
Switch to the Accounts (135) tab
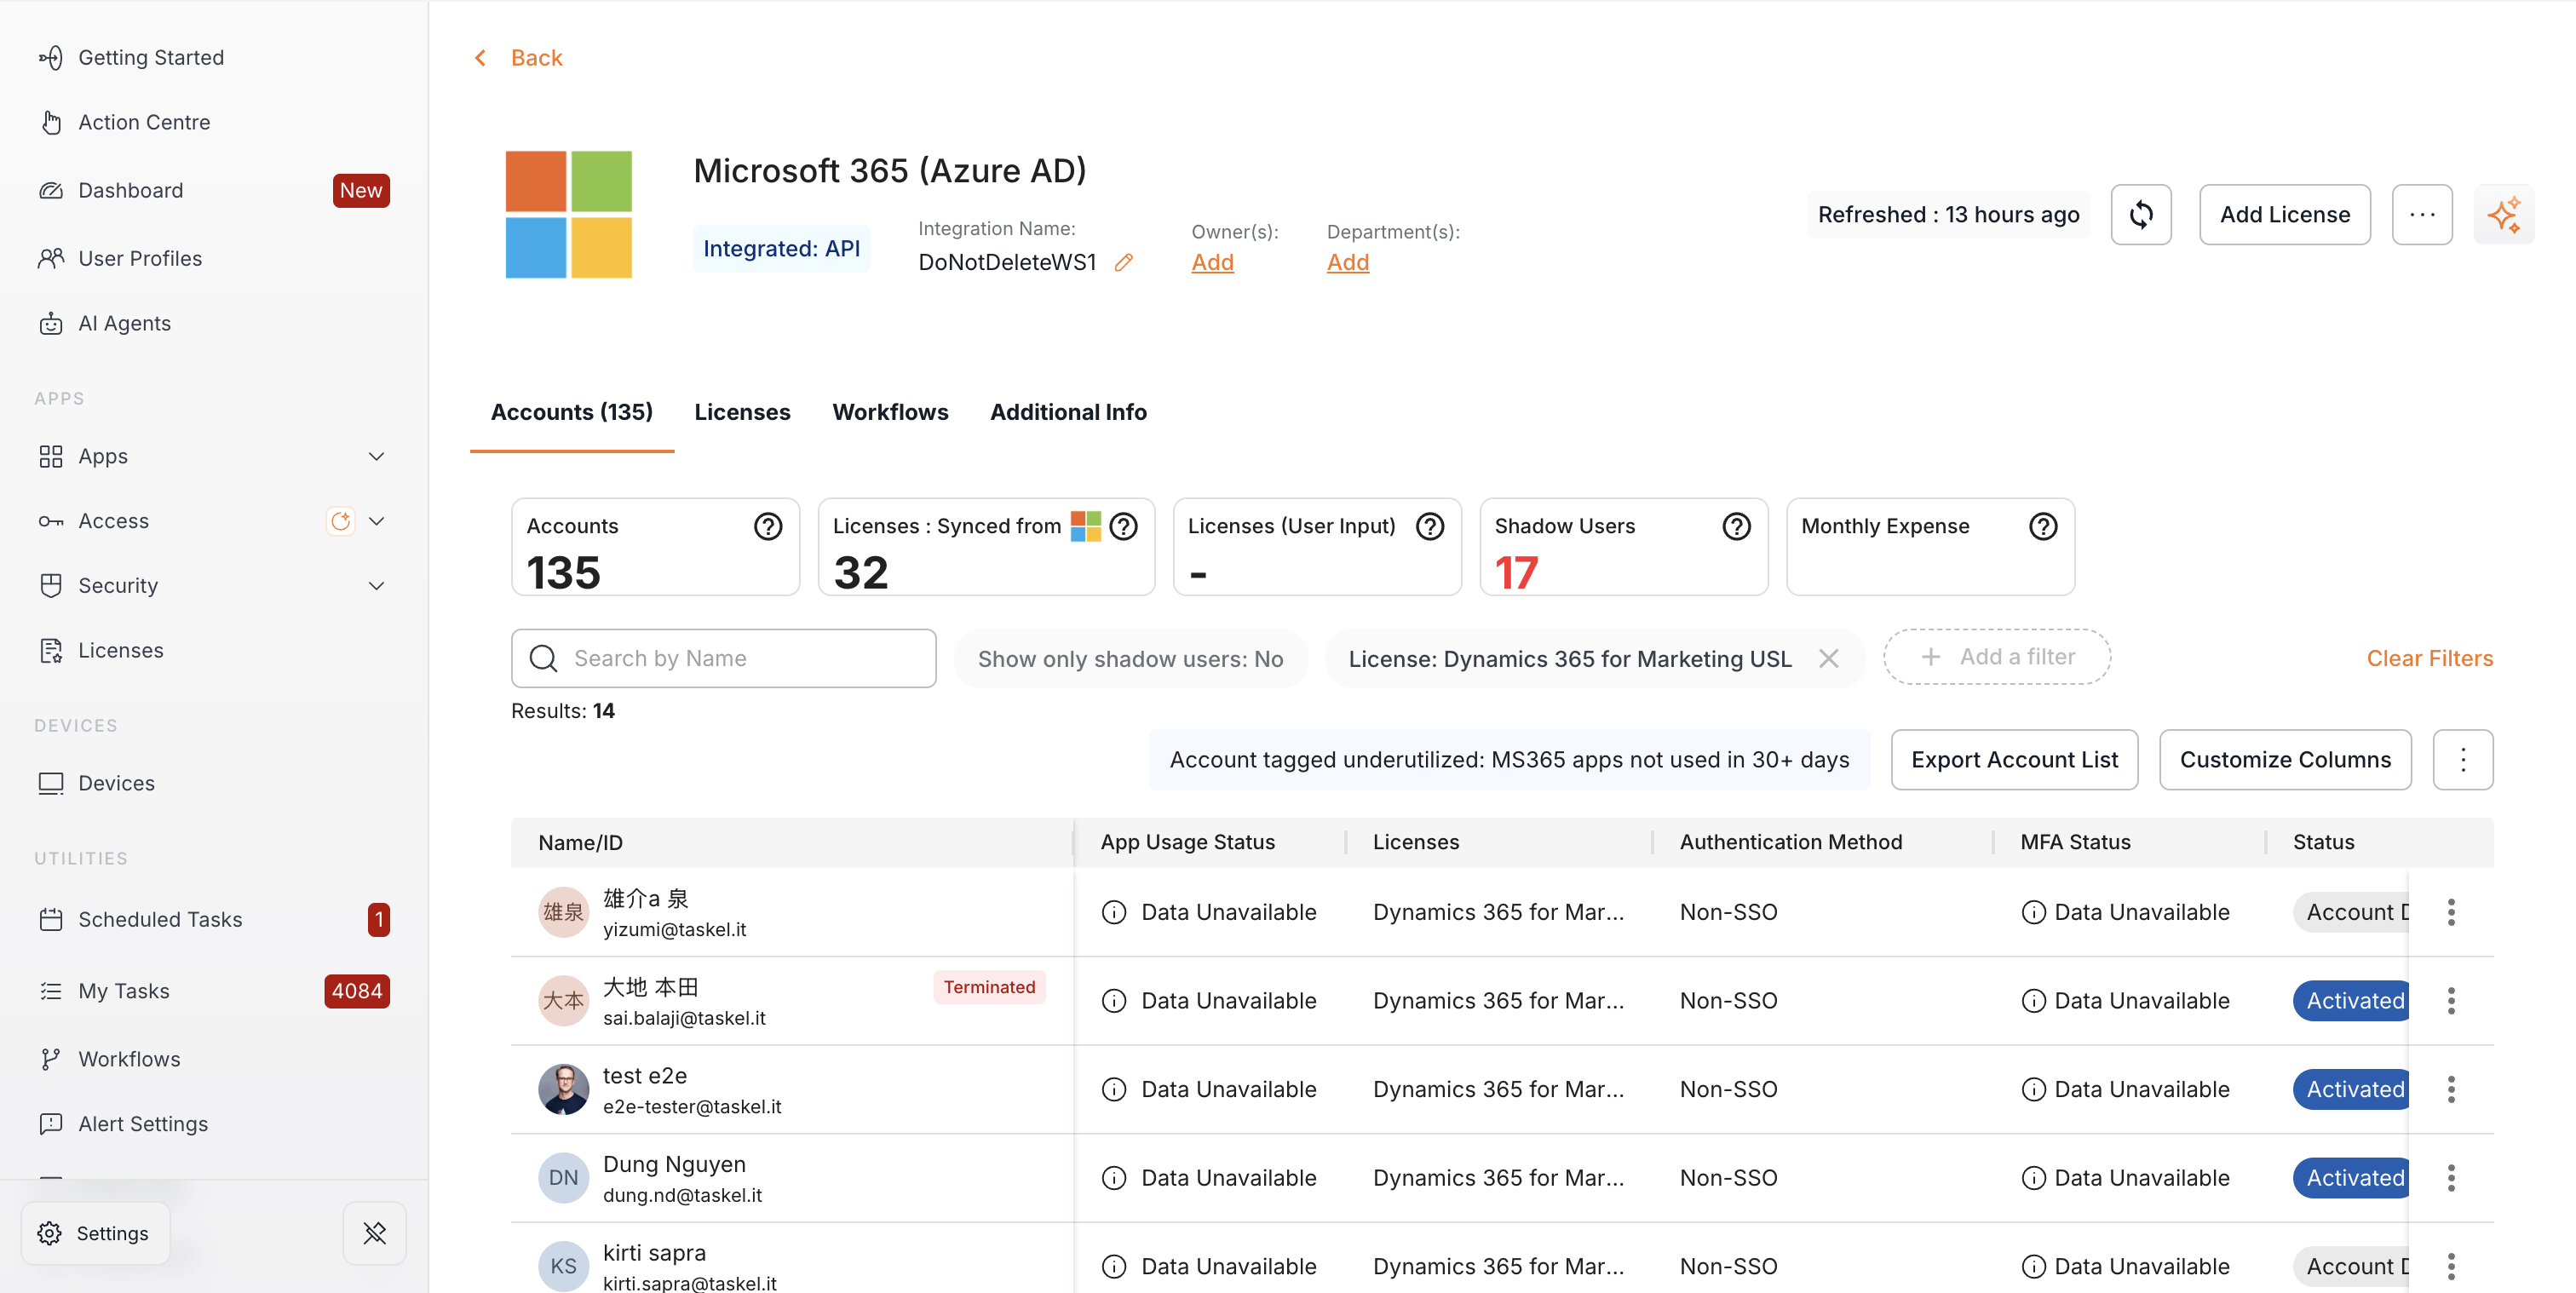572,412
